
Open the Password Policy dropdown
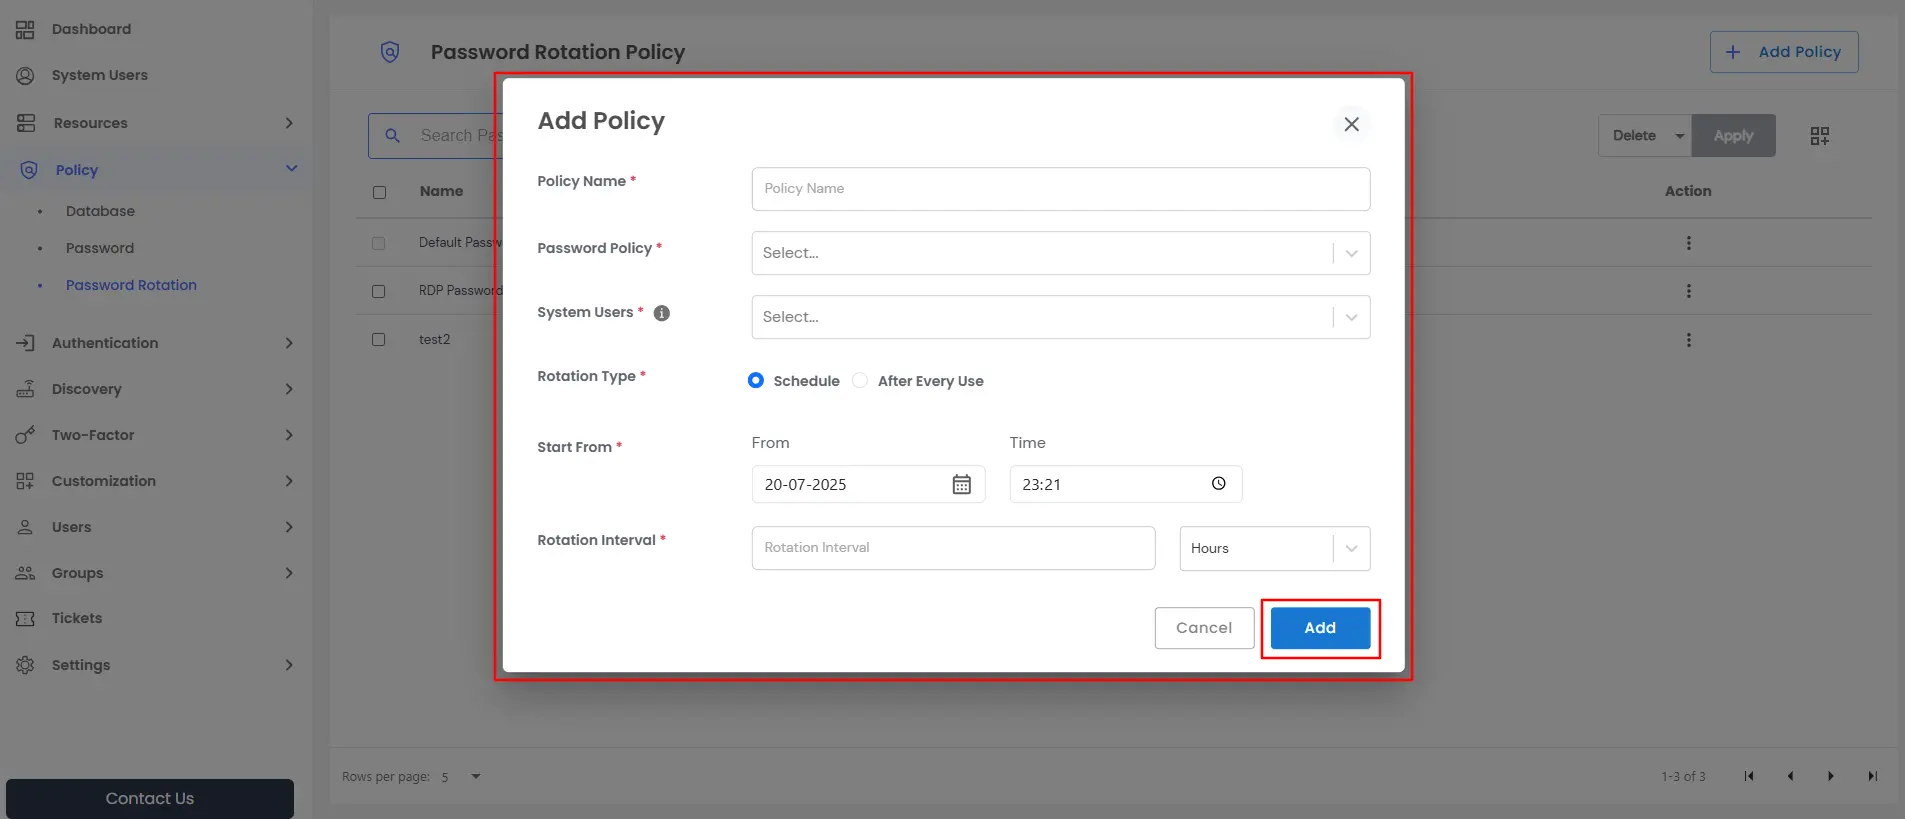[1061, 253]
